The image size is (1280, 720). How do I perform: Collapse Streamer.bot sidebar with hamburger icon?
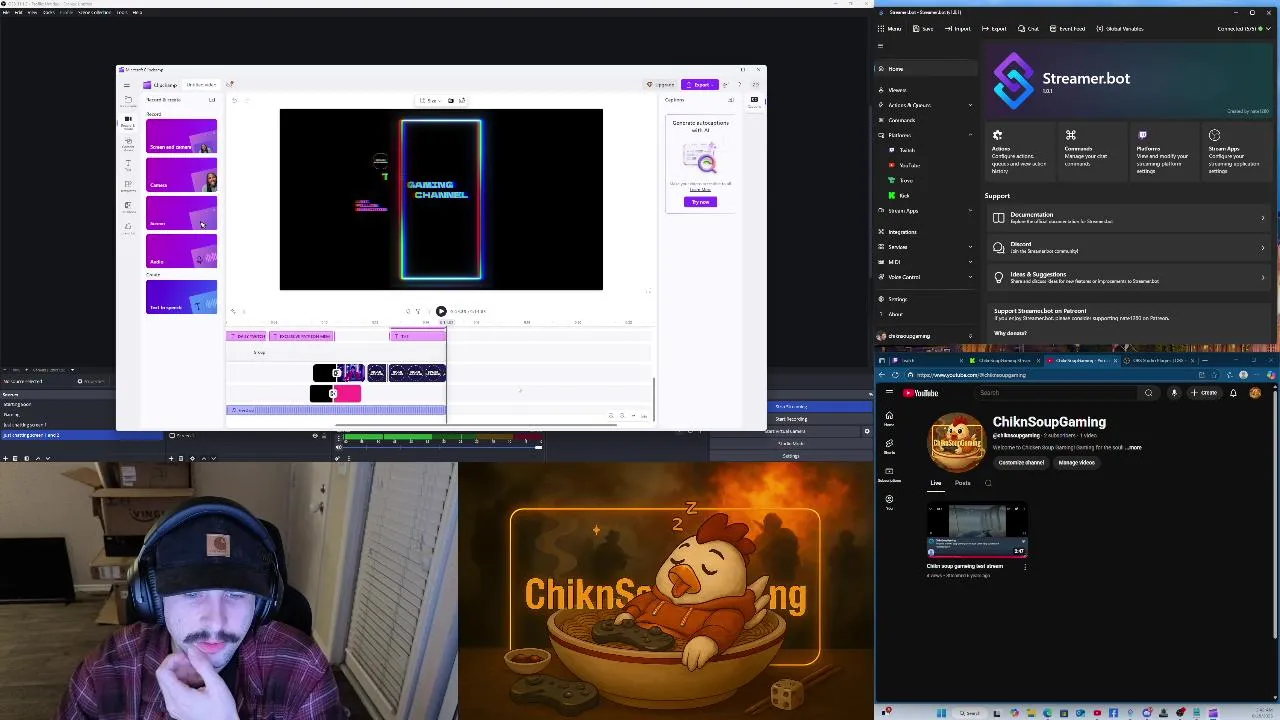coord(880,46)
